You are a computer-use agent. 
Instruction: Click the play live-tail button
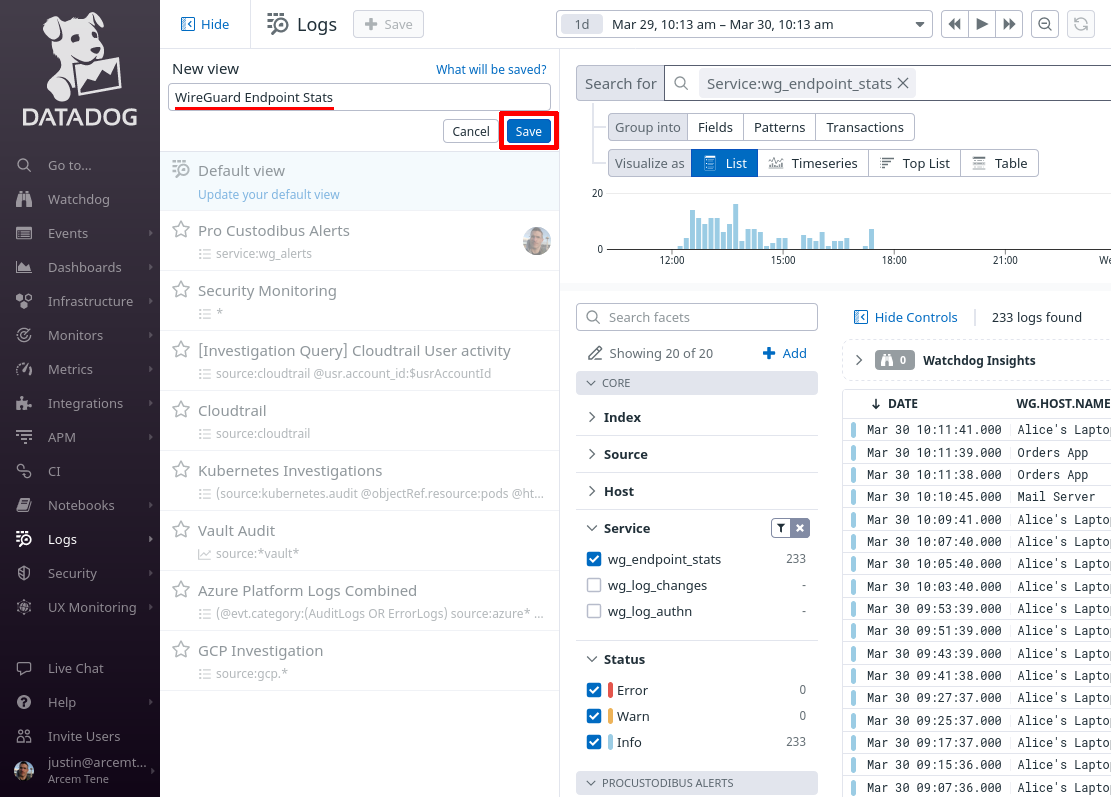tap(982, 24)
